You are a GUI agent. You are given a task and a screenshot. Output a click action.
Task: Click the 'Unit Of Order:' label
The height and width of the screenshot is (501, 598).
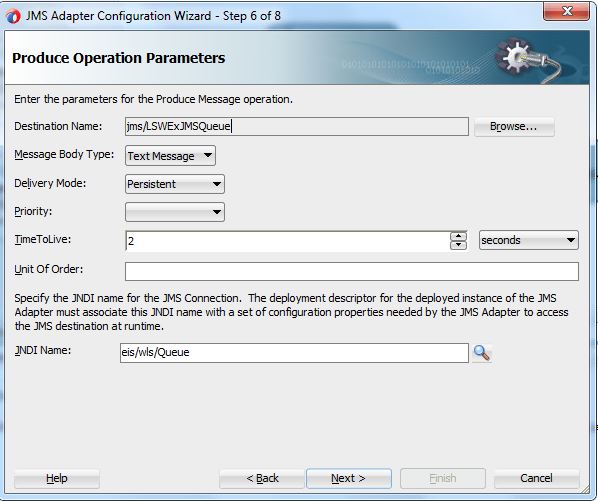tap(48, 269)
